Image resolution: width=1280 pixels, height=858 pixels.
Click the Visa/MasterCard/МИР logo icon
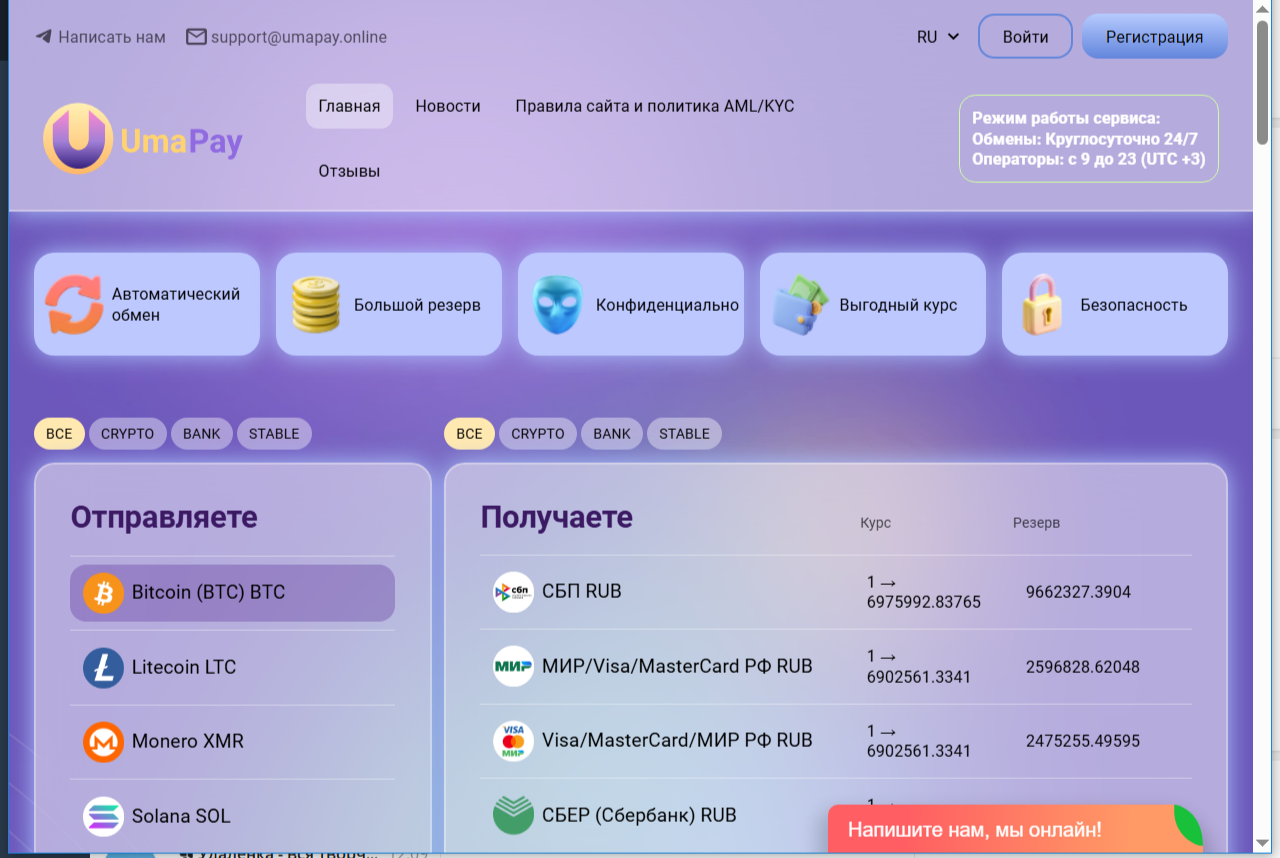coord(513,741)
